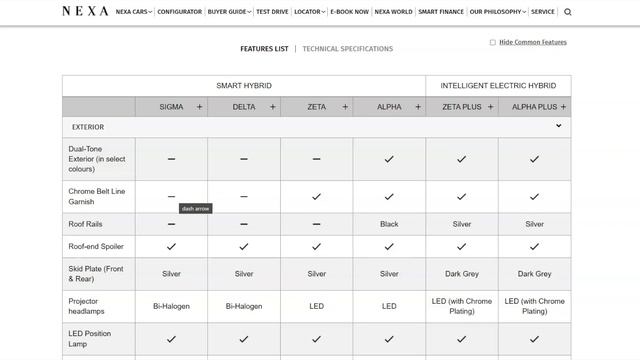
Task: Select the FEATURES LIST tab
Action: pos(264,49)
